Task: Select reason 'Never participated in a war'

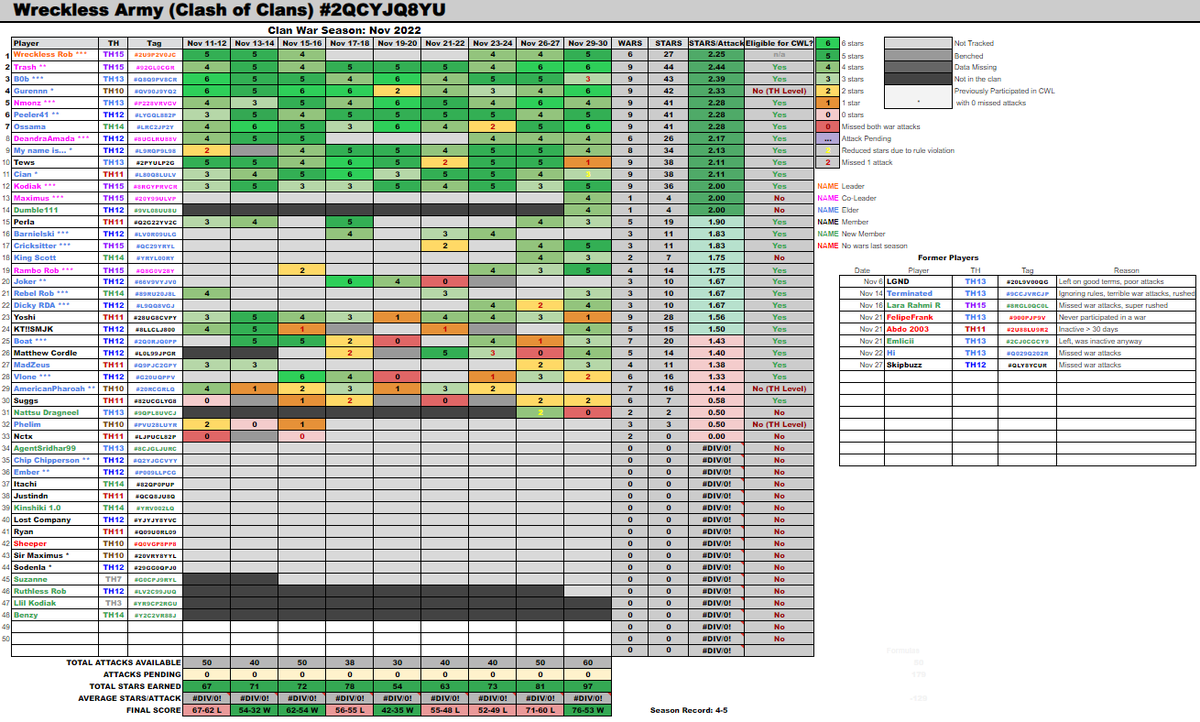Action: (1102, 317)
